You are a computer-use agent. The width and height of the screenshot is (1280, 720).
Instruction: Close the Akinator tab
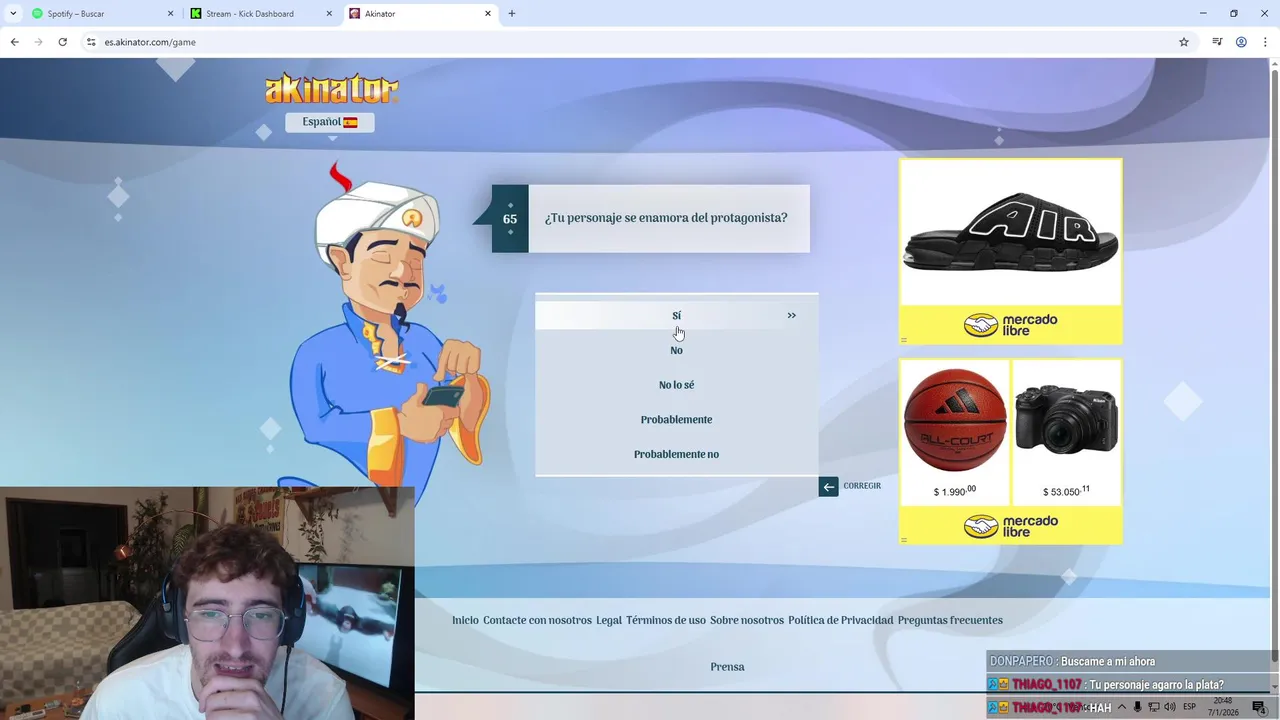488,14
